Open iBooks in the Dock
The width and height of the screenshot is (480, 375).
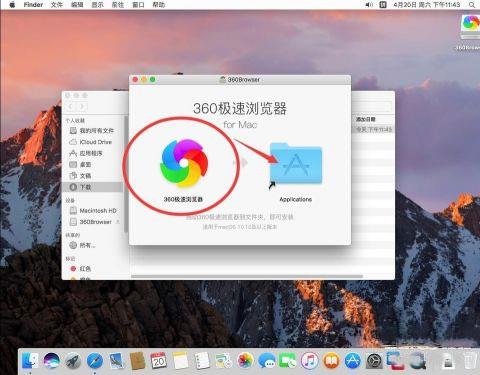331,361
